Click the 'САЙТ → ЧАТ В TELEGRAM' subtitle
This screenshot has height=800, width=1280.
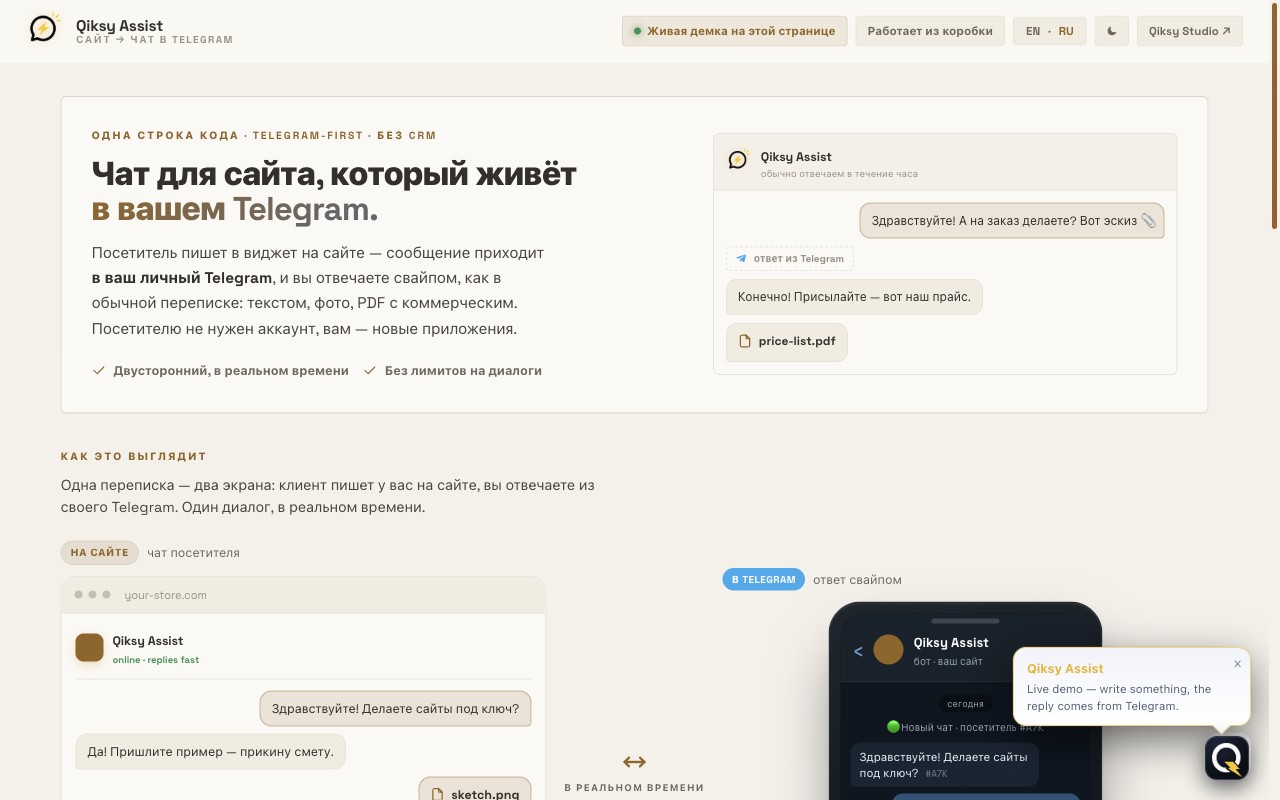point(154,40)
